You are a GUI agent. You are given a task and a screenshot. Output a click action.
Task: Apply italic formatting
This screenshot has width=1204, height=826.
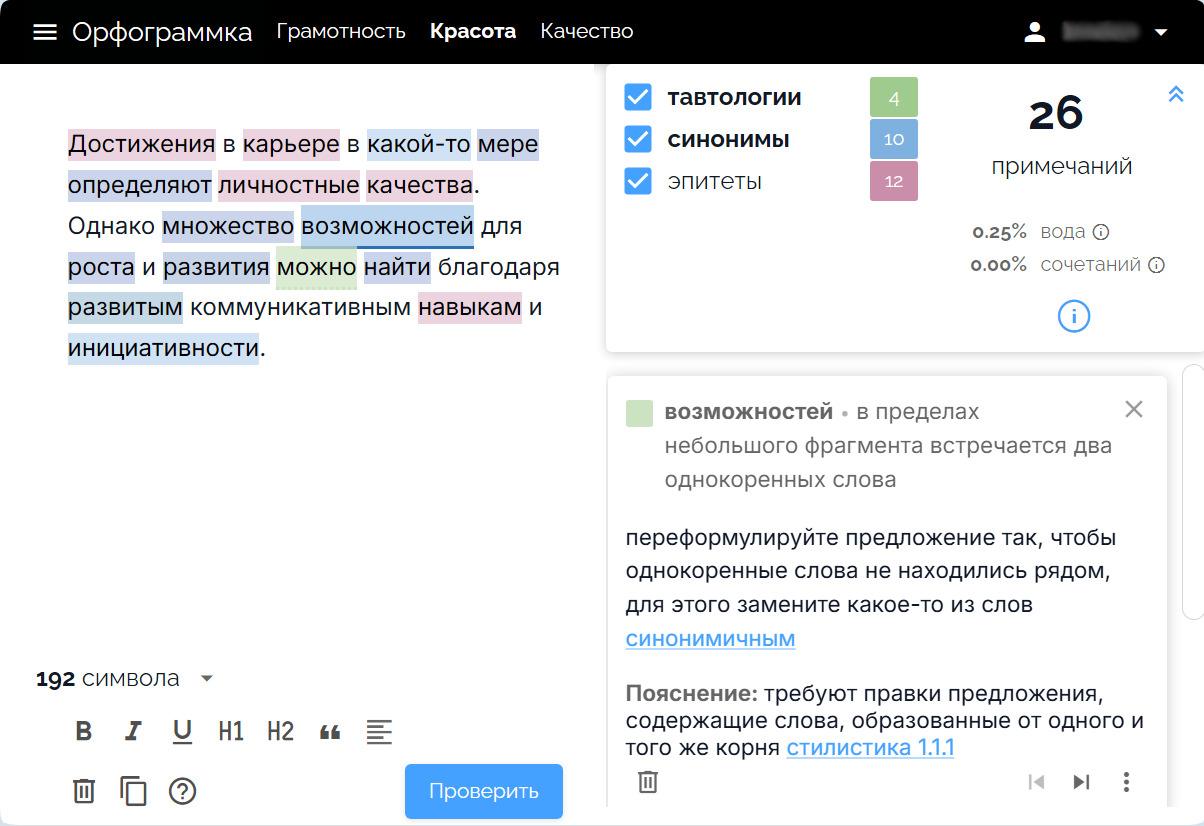coord(133,731)
